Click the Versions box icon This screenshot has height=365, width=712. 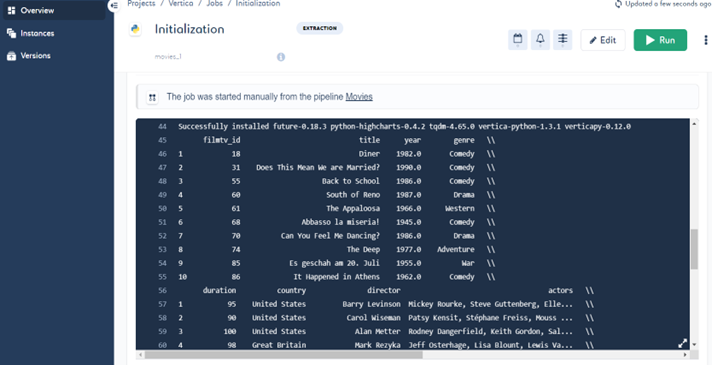tap(11, 56)
